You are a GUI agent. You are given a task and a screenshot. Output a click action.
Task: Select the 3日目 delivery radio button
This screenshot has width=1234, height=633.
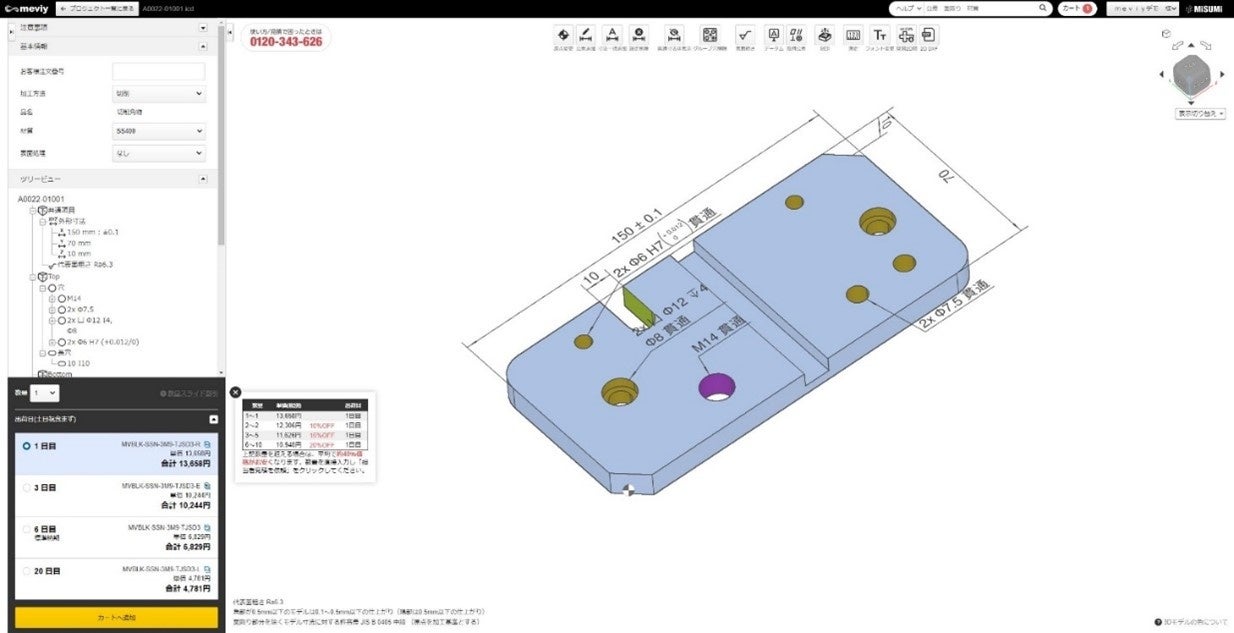pyautogui.click(x=27, y=488)
